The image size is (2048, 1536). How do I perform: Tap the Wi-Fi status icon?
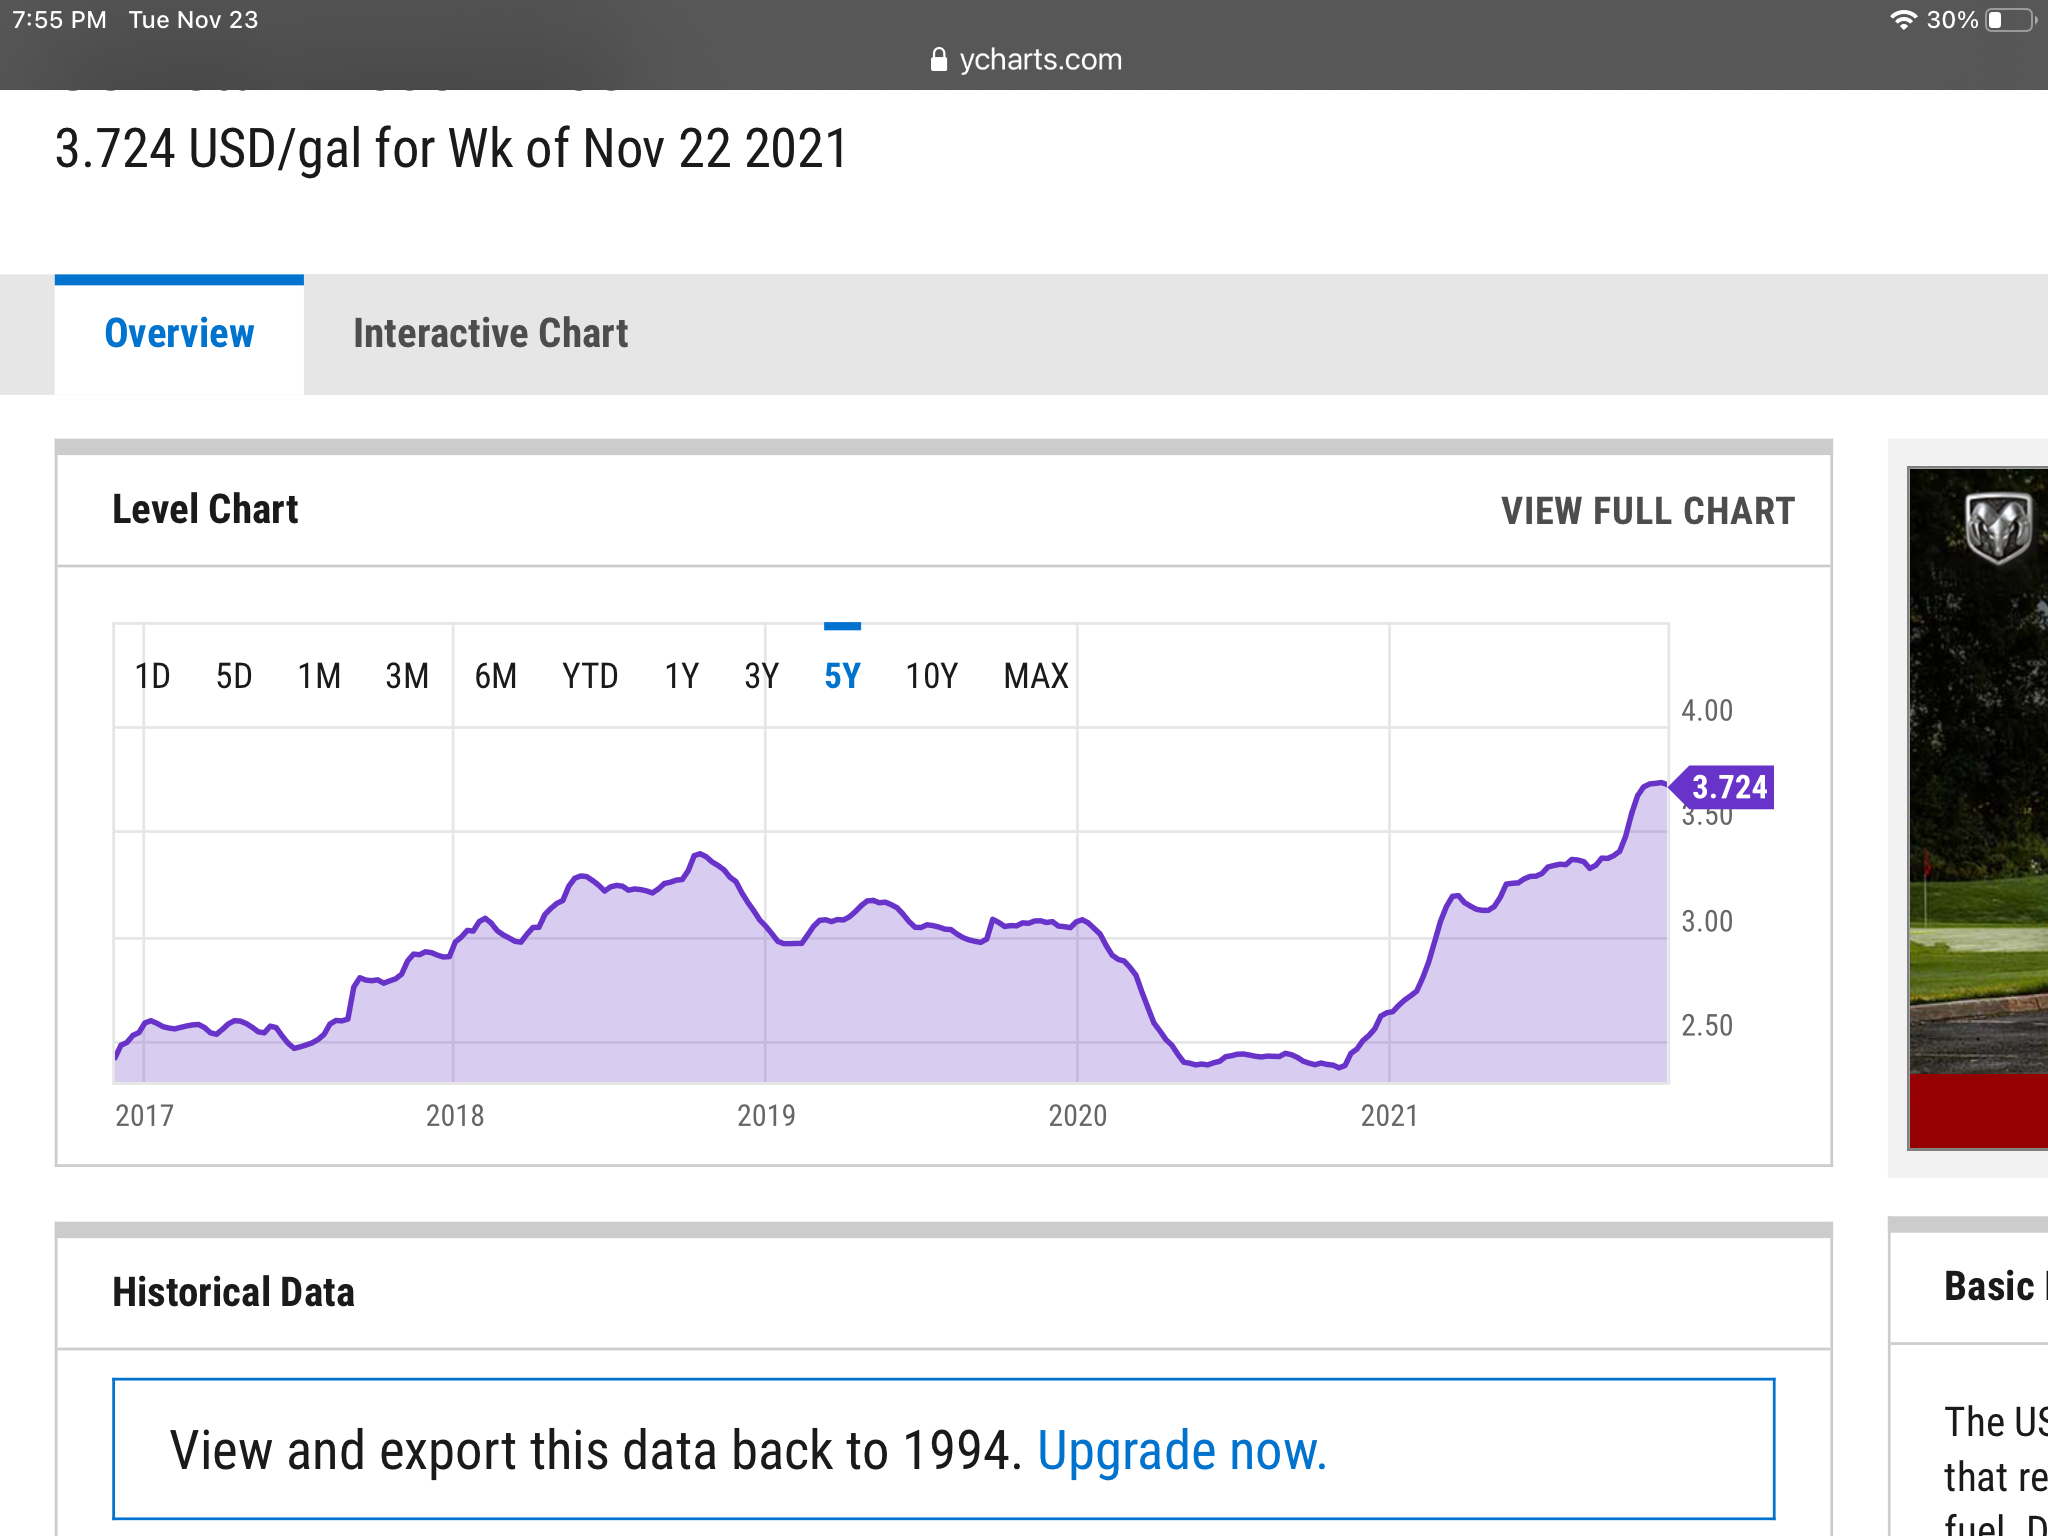click(1903, 20)
